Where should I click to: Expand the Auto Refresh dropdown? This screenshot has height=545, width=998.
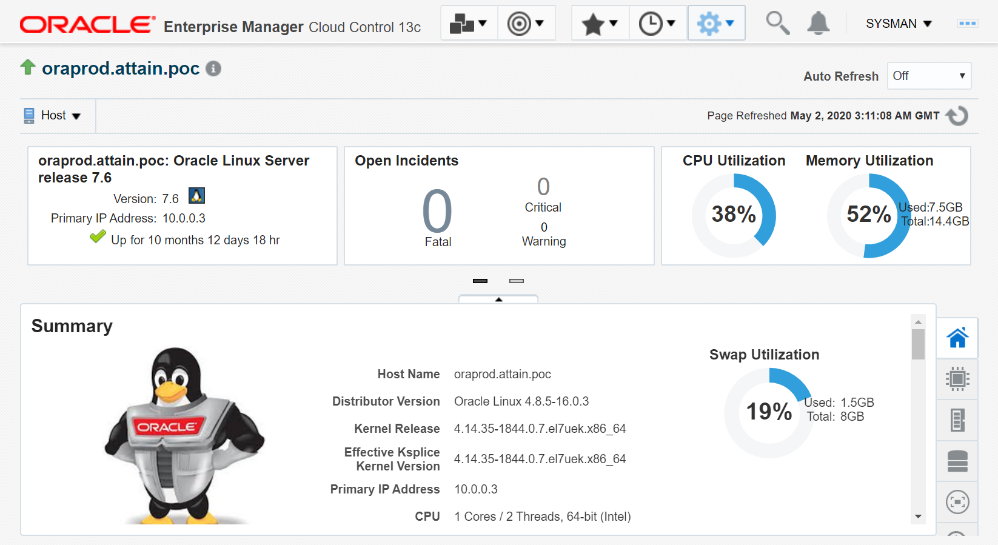tap(929, 76)
